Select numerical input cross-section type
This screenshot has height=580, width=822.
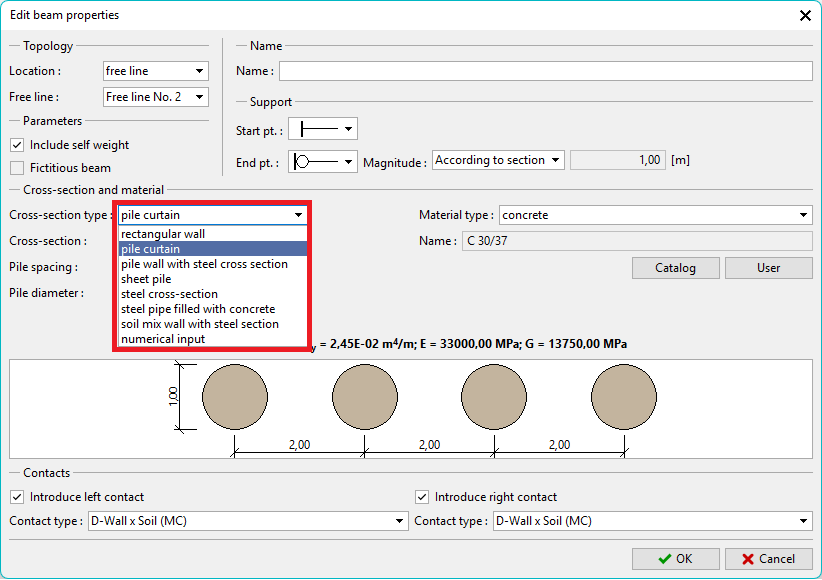[163, 339]
